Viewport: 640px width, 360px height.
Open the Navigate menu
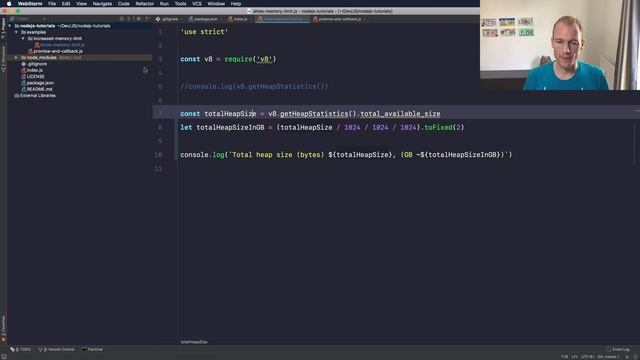coord(102,4)
